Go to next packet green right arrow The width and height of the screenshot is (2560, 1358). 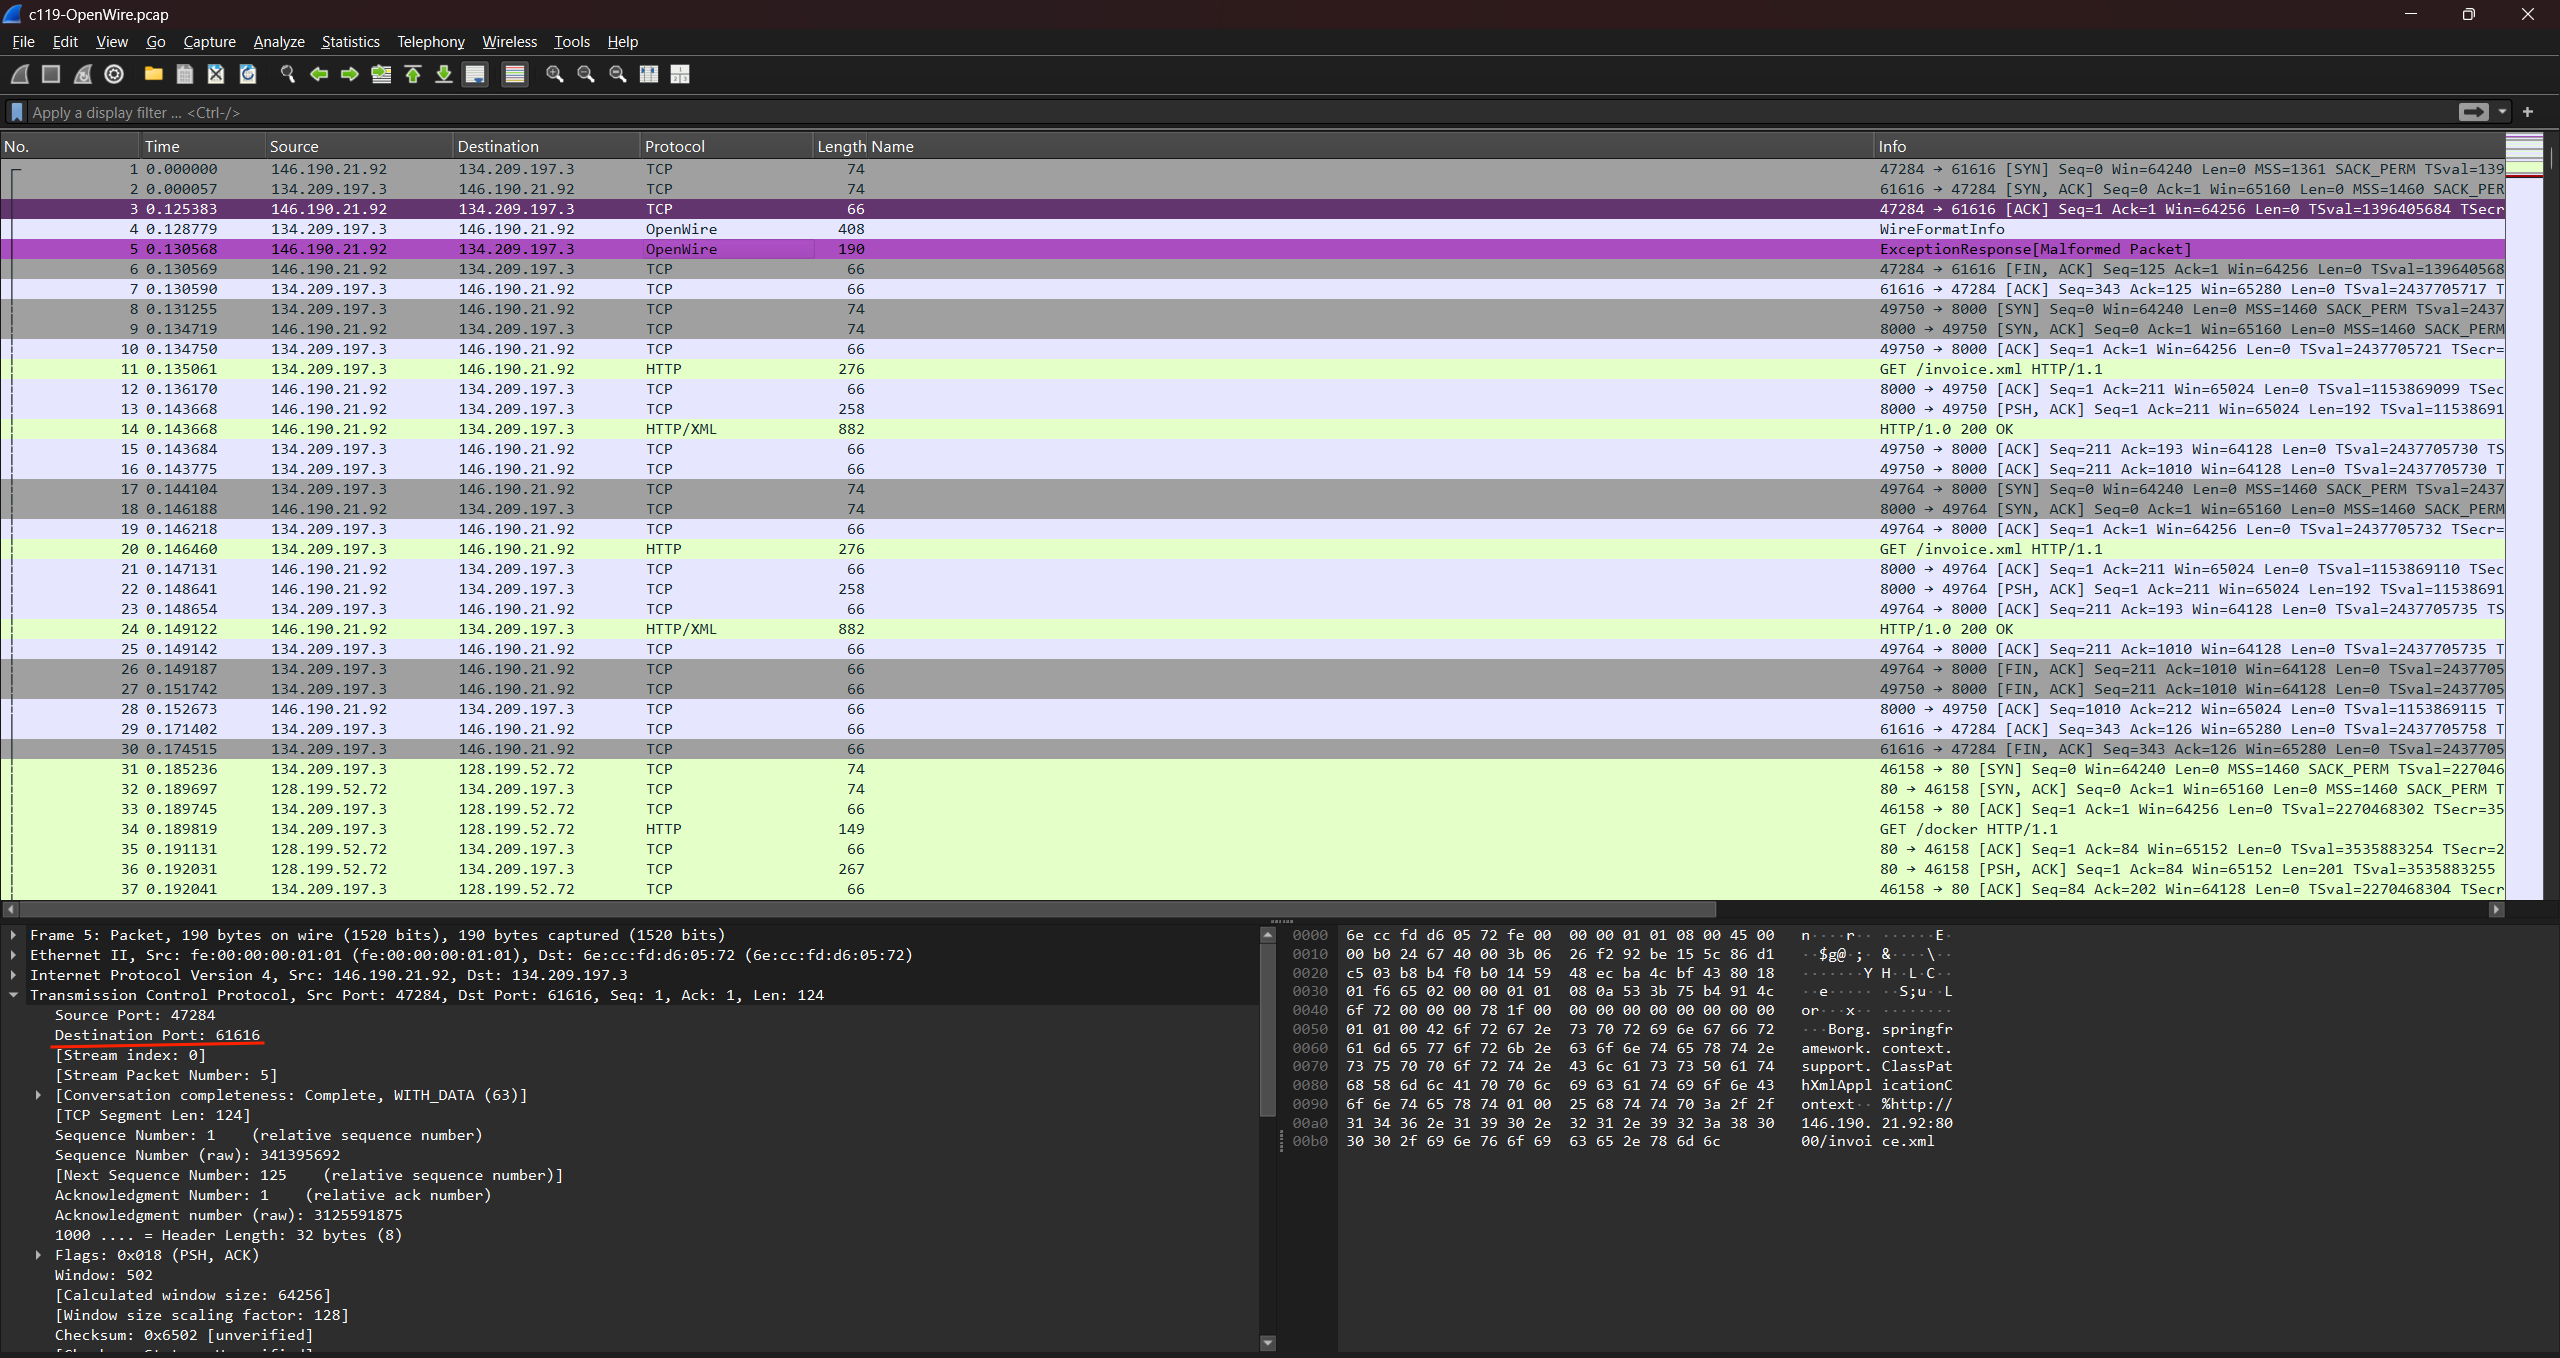tap(350, 74)
